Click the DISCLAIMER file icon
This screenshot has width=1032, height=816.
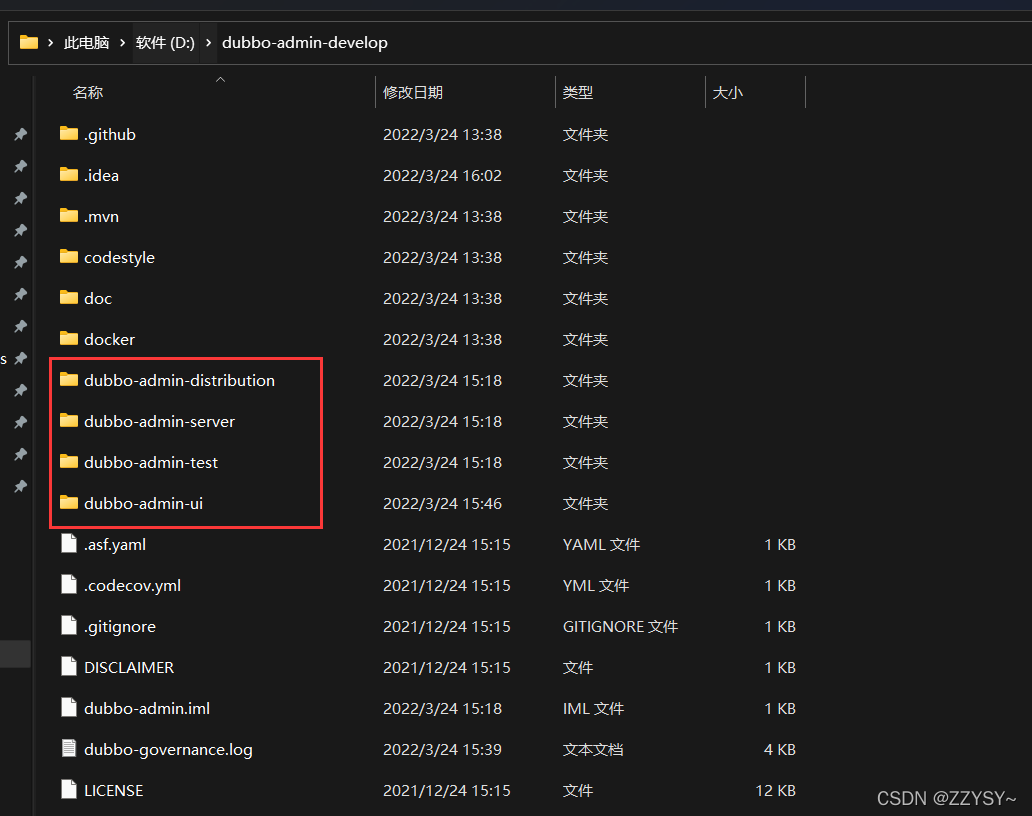click(68, 667)
